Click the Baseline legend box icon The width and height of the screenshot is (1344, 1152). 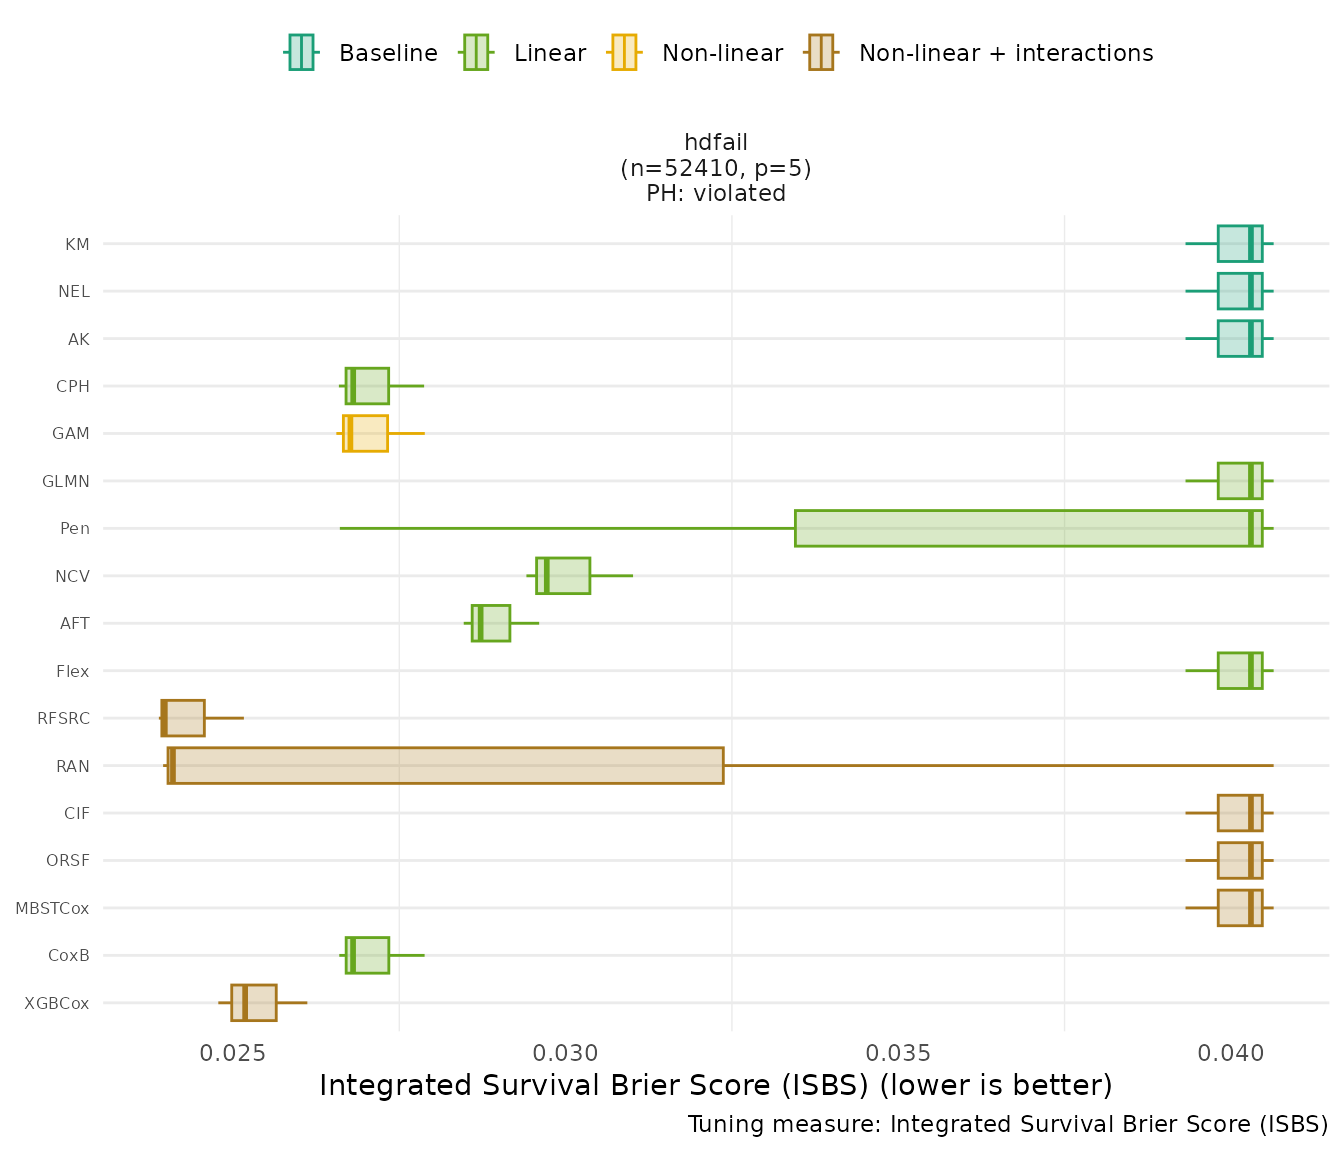click(x=301, y=52)
